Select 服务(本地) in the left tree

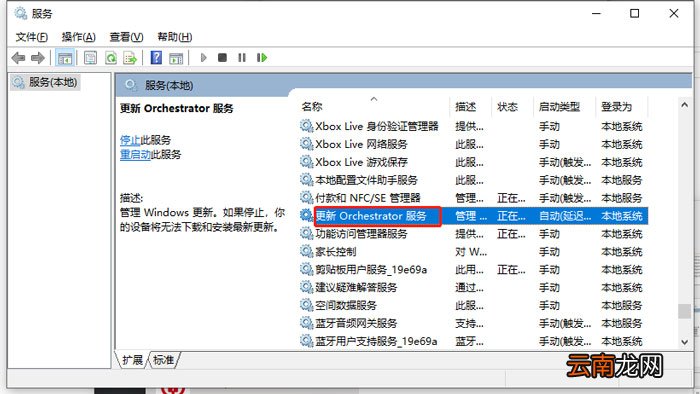pos(45,83)
